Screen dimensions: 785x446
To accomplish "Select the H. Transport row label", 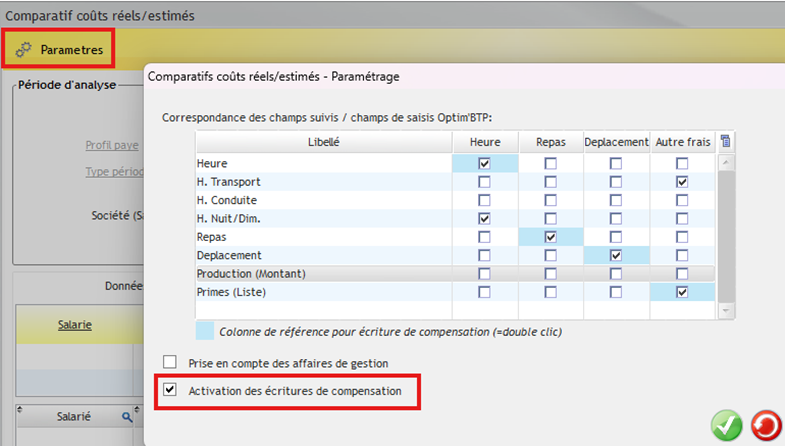I will pos(228,182).
